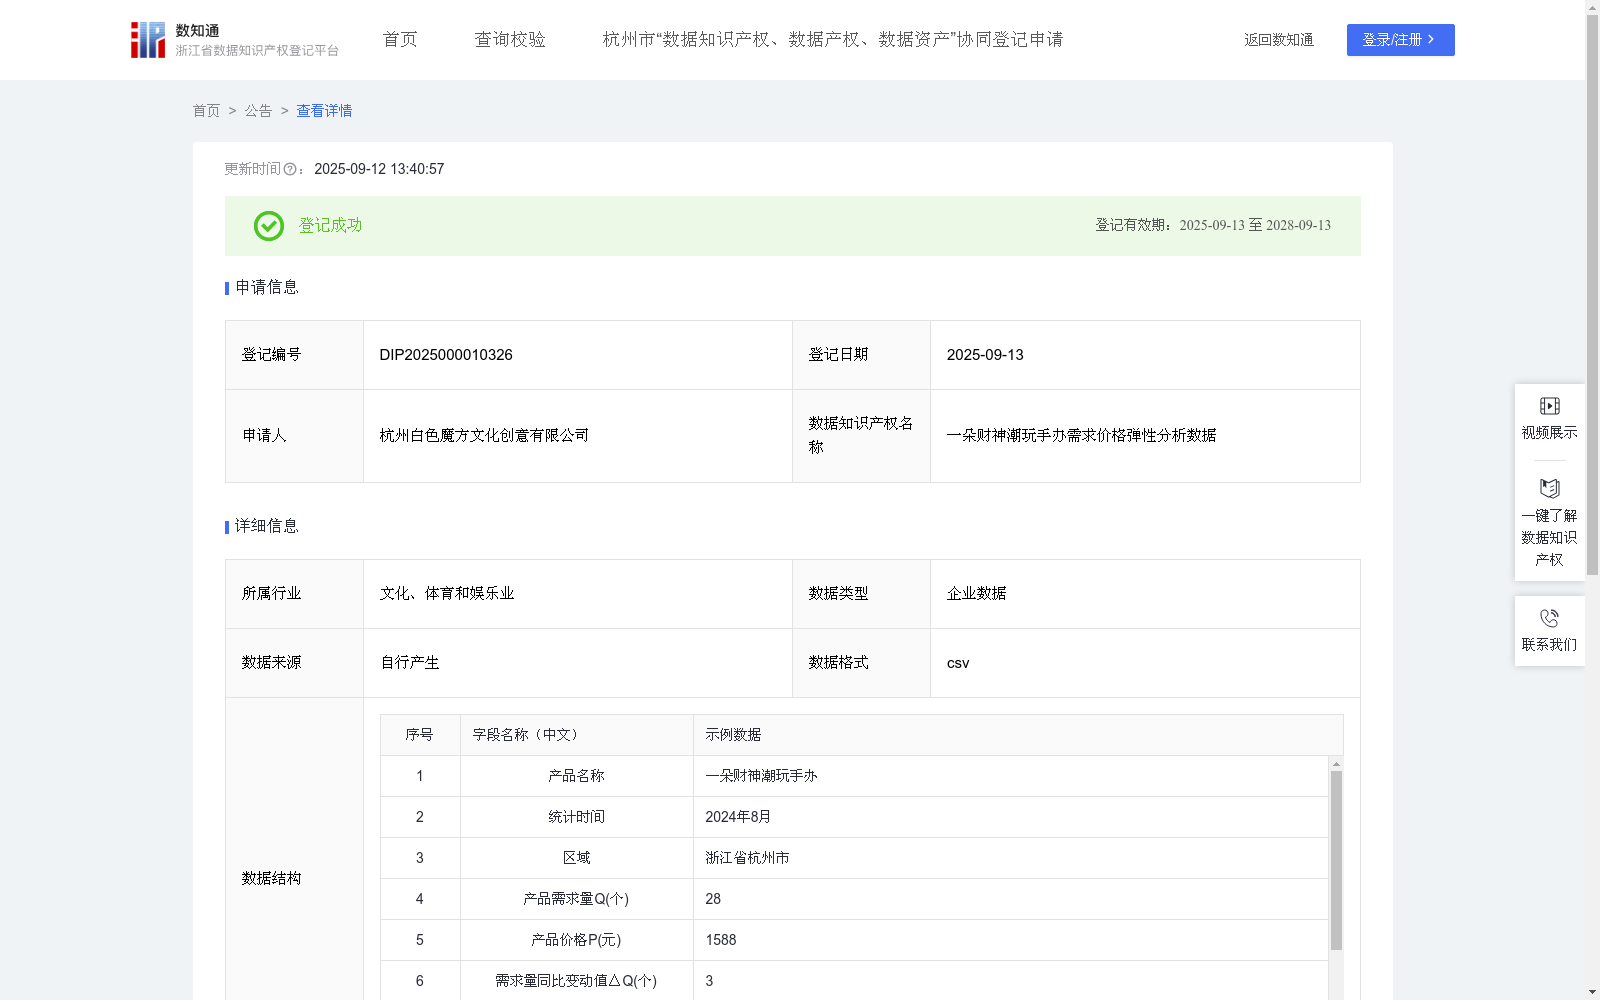
Task: Click the 数据结构 row label
Action: coord(271,879)
